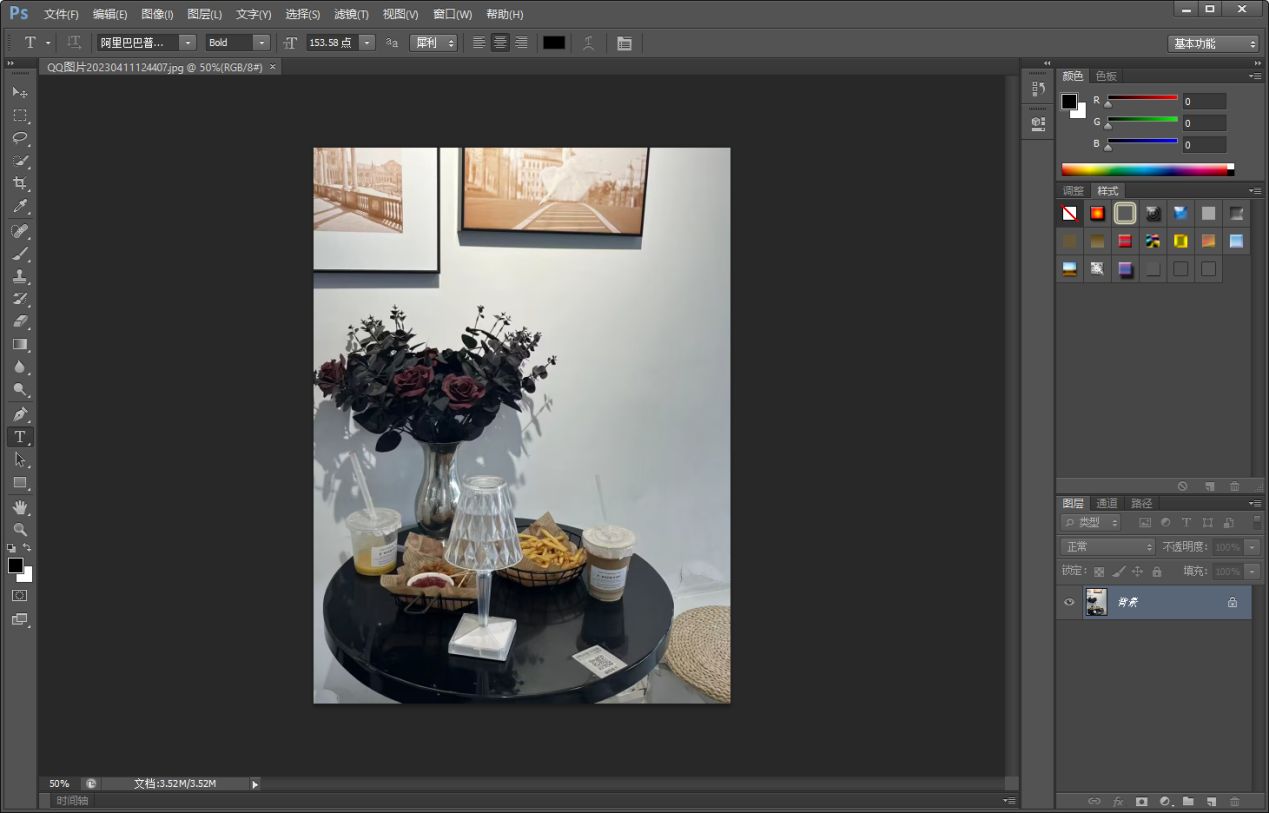The image size is (1269, 813).
Task: Toggle center text alignment
Action: [x=500, y=43]
